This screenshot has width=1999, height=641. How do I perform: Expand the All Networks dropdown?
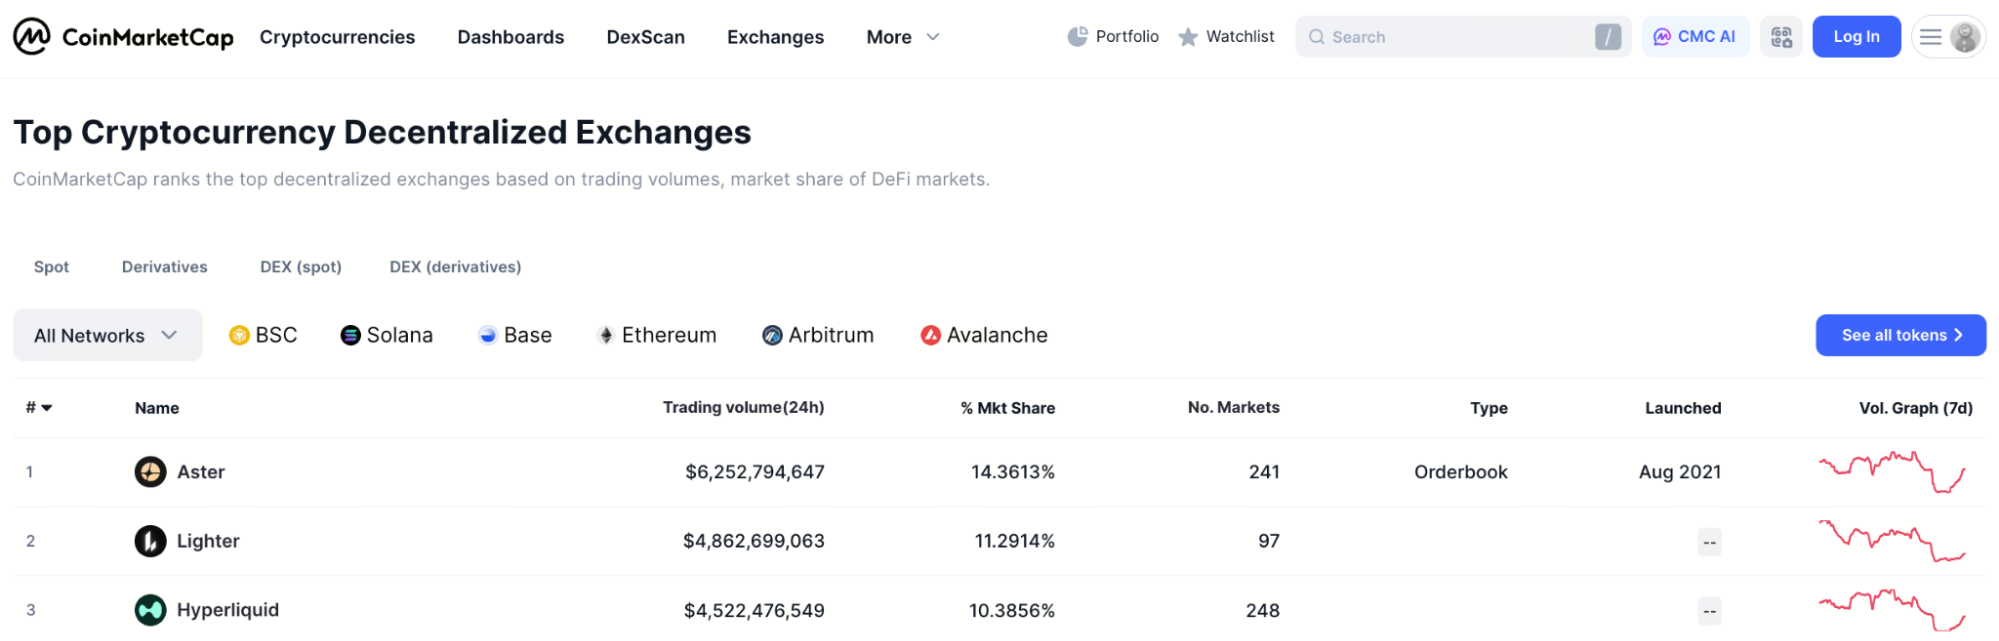107,335
